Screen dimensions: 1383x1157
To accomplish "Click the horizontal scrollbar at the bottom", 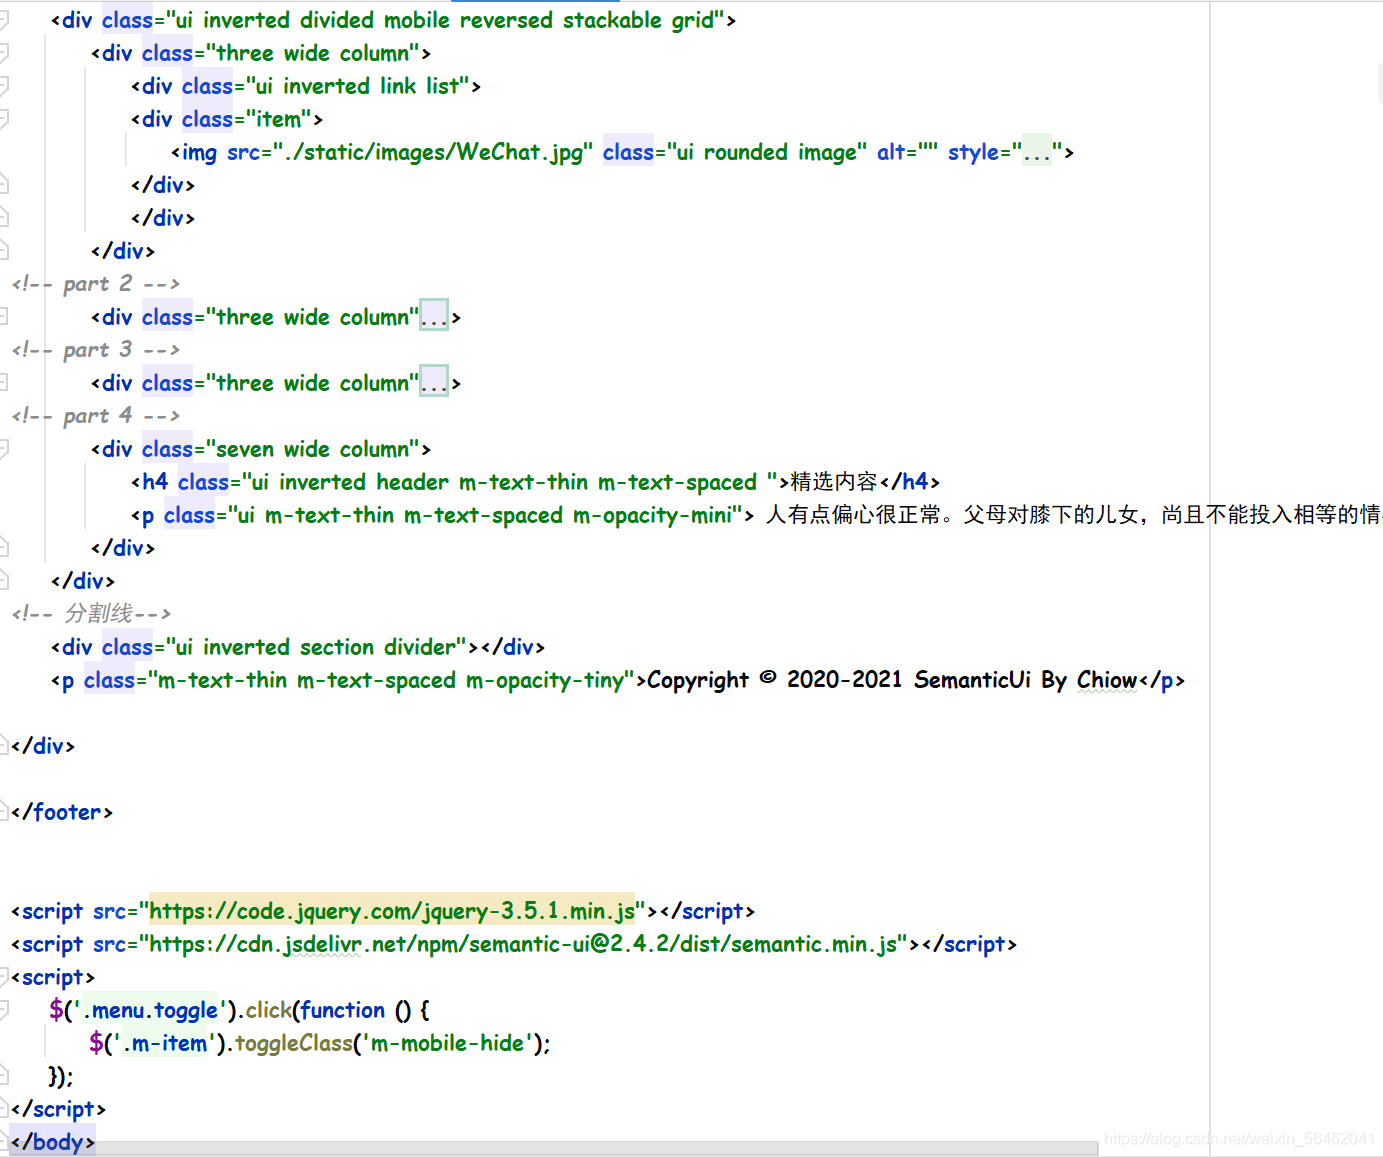I will [553, 1149].
